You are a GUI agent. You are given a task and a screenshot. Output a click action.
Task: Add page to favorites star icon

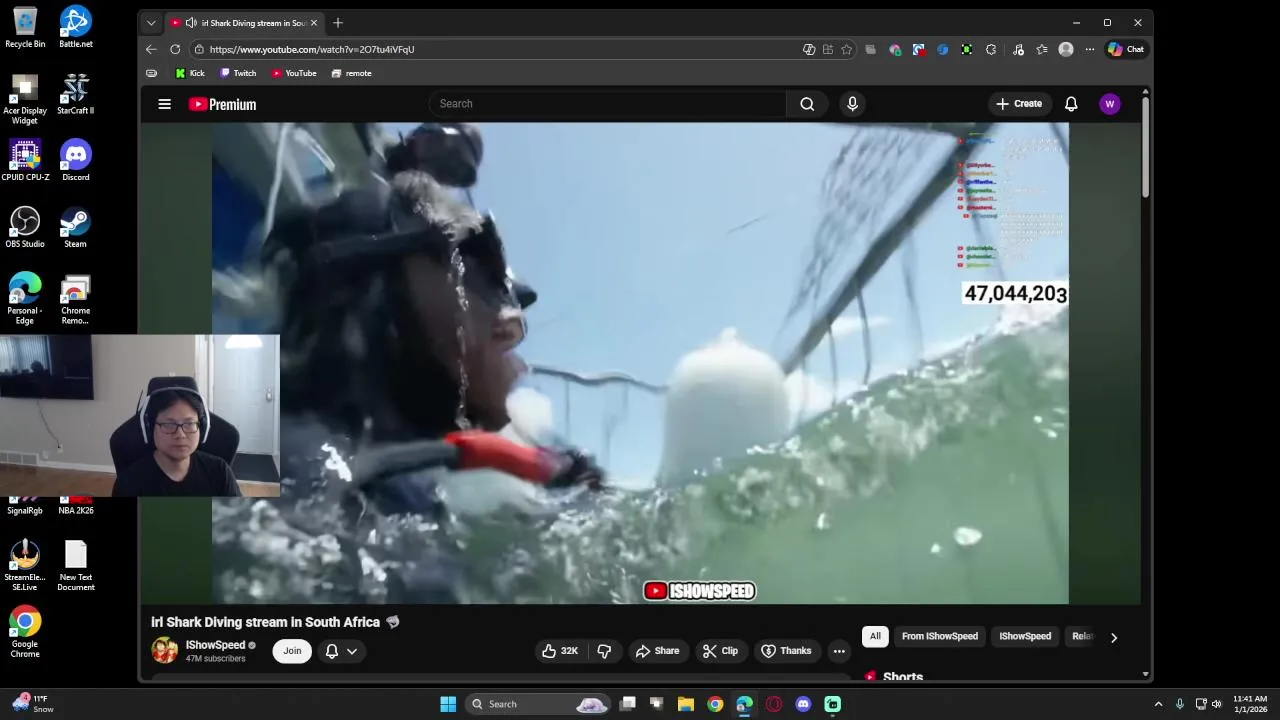(x=846, y=49)
